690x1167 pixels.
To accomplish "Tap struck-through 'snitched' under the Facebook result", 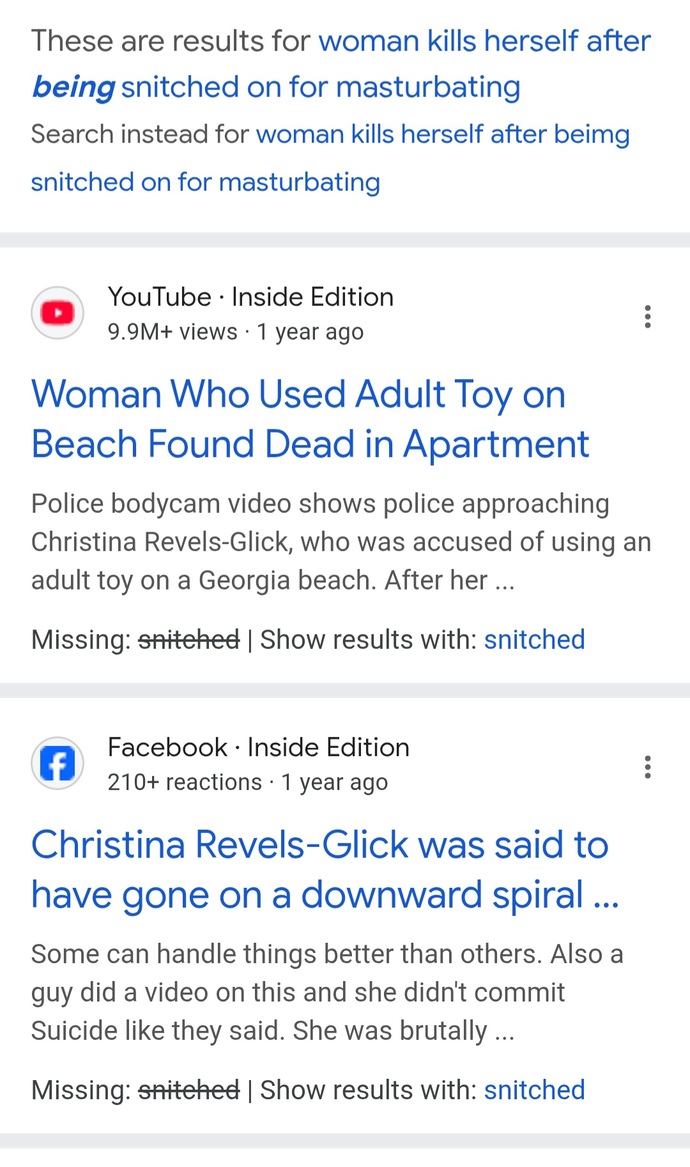I will [x=189, y=1090].
